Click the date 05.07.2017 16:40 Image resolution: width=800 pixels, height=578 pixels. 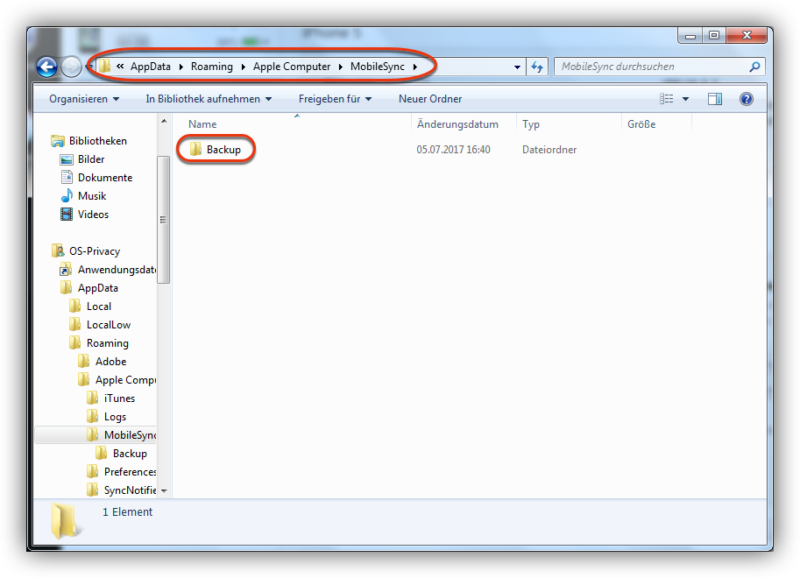pos(454,149)
